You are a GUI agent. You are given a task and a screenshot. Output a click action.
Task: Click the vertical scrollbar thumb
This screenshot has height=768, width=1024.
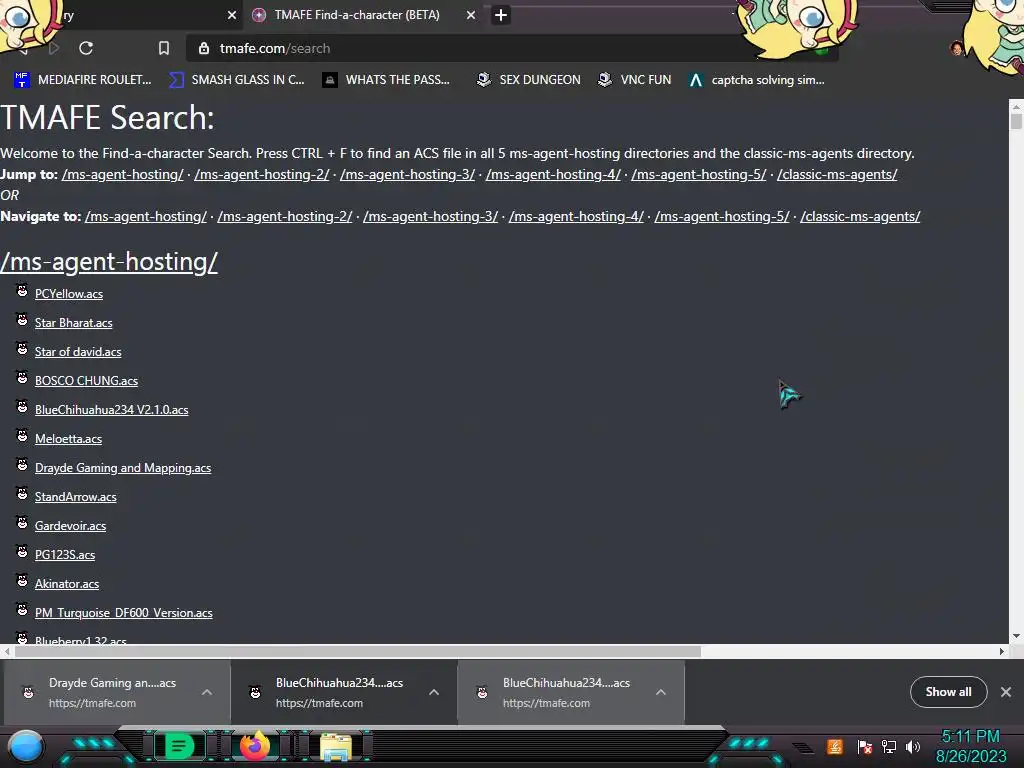click(1016, 121)
